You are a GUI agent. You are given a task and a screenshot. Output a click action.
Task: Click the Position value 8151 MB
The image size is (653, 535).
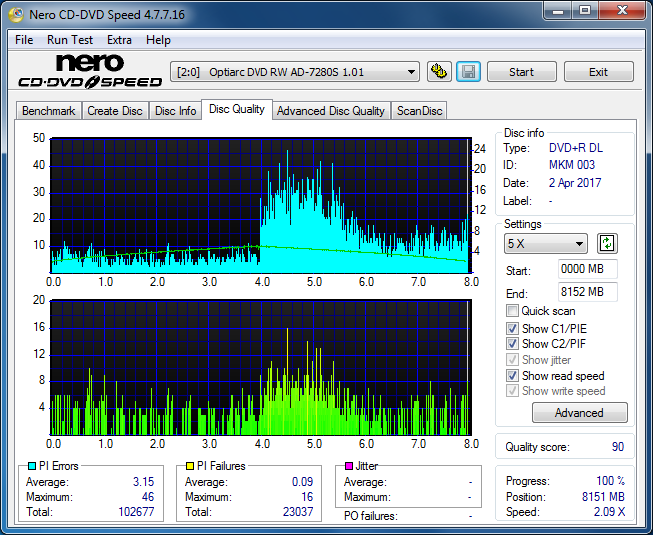click(603, 497)
